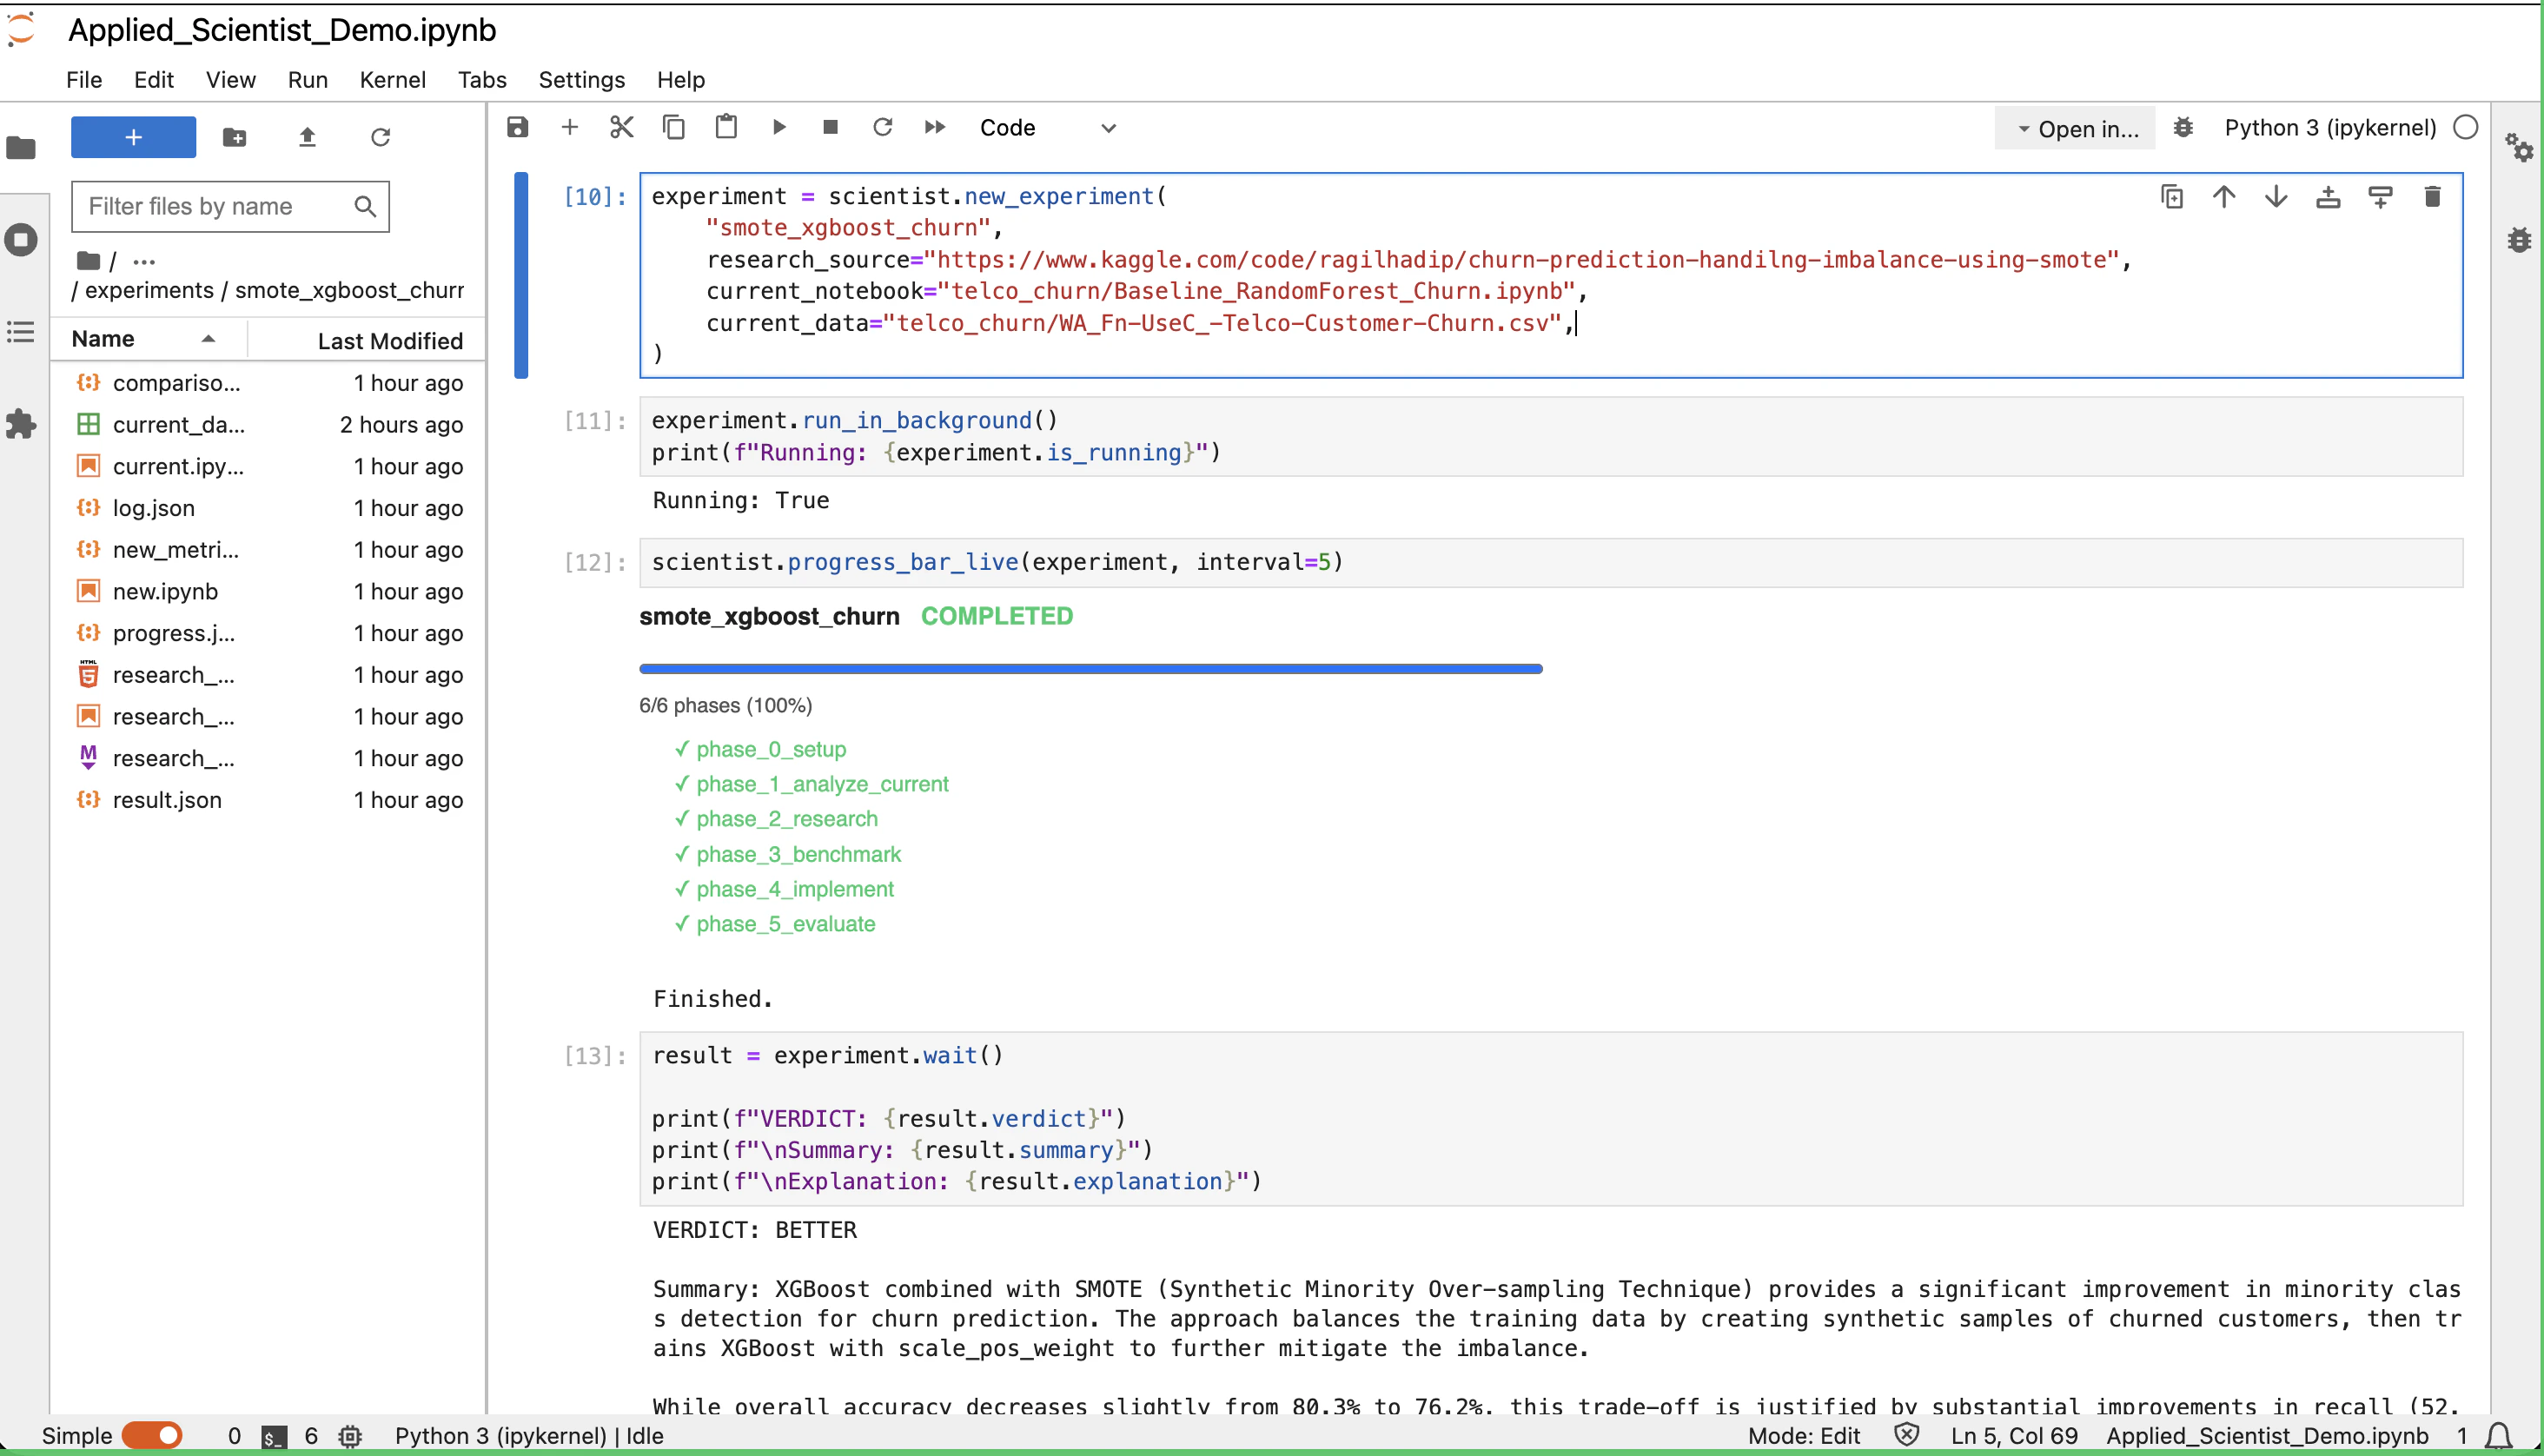Open the Help menu
The image size is (2544, 1456).
[681, 80]
